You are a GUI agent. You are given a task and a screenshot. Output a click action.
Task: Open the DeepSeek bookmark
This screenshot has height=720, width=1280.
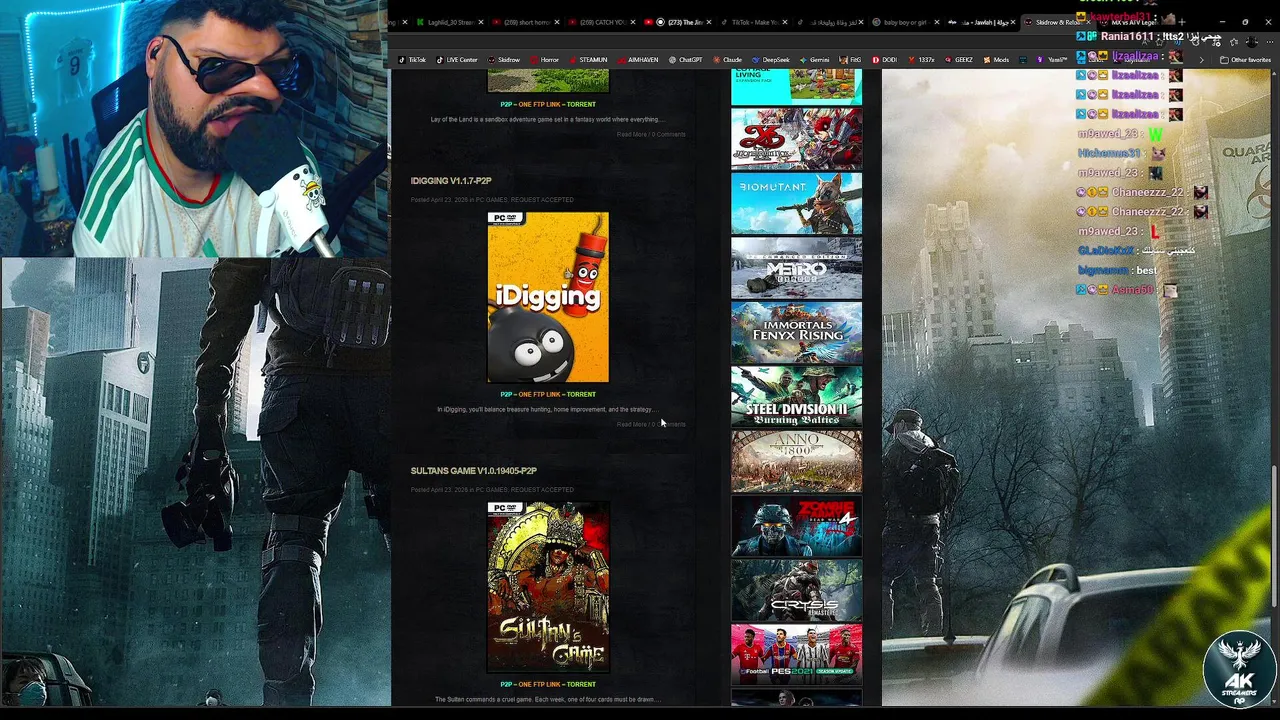pyautogui.click(x=771, y=60)
